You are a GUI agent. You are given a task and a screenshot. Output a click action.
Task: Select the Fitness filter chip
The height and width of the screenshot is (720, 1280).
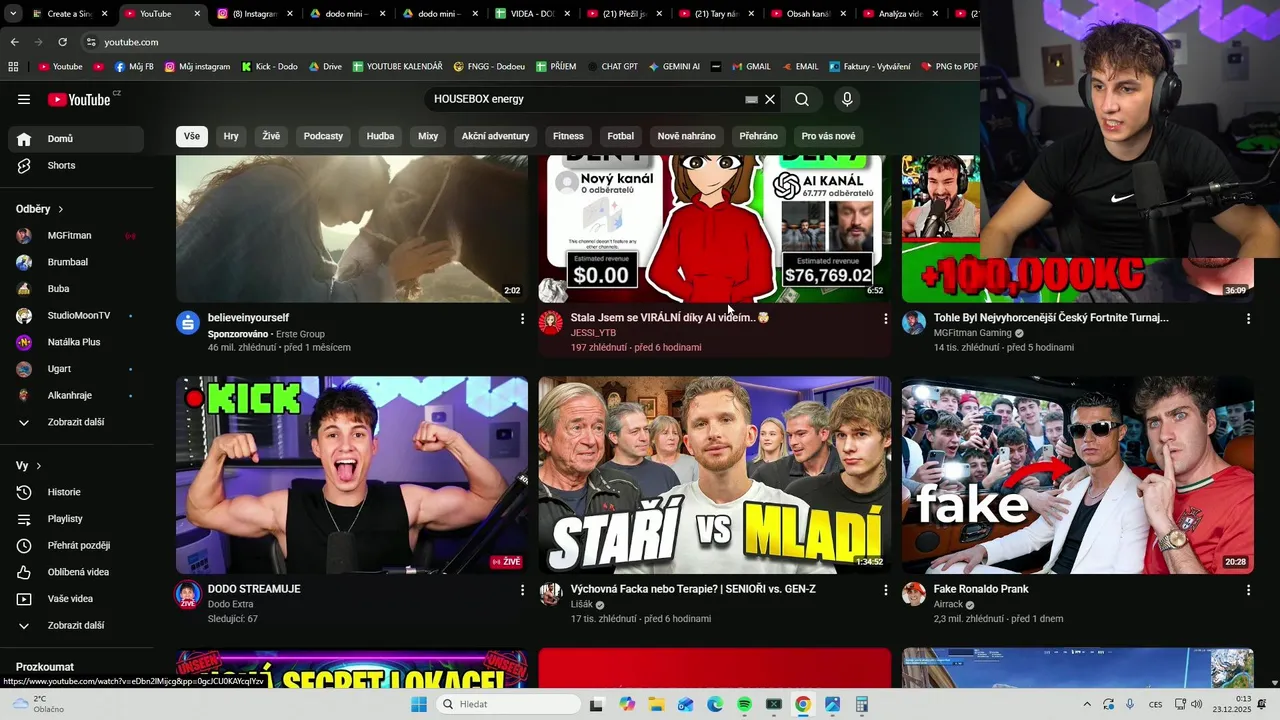(568, 136)
